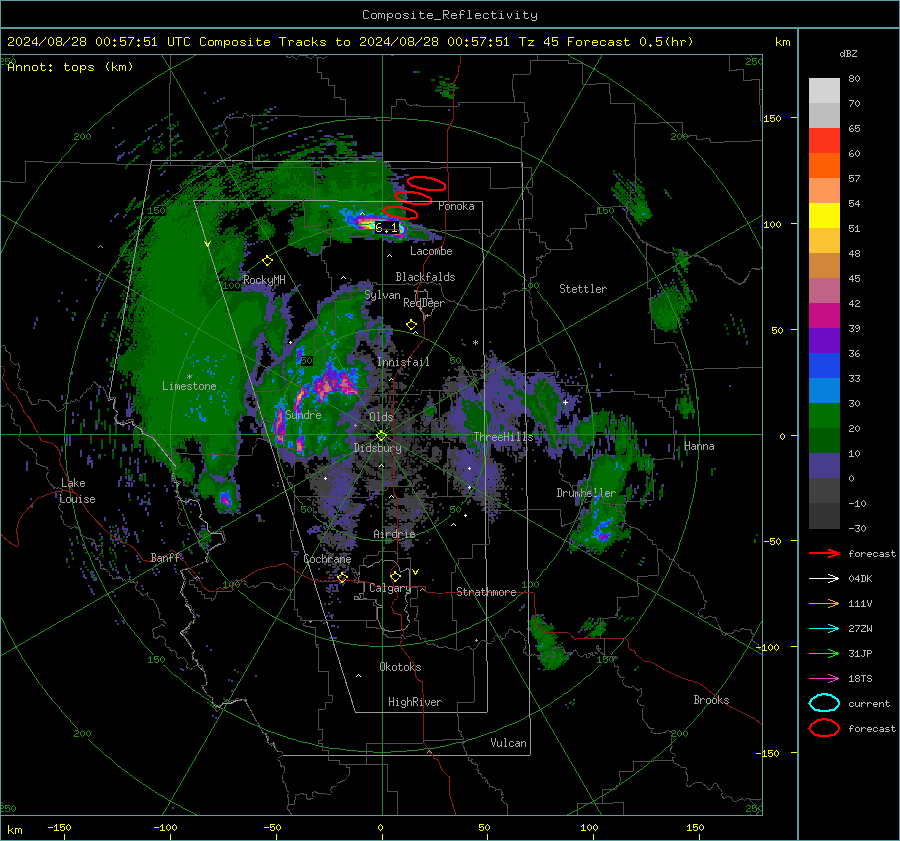Click the RedDeer city label

click(424, 303)
